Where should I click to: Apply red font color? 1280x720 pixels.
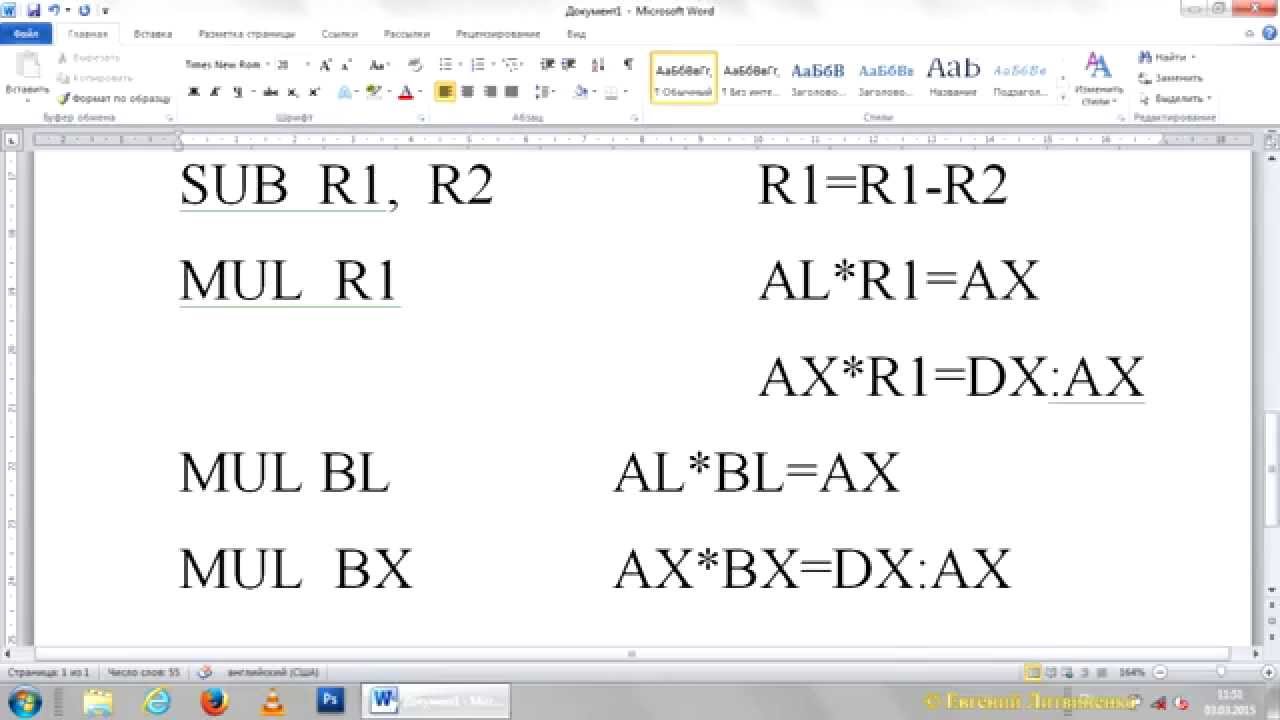click(405, 92)
